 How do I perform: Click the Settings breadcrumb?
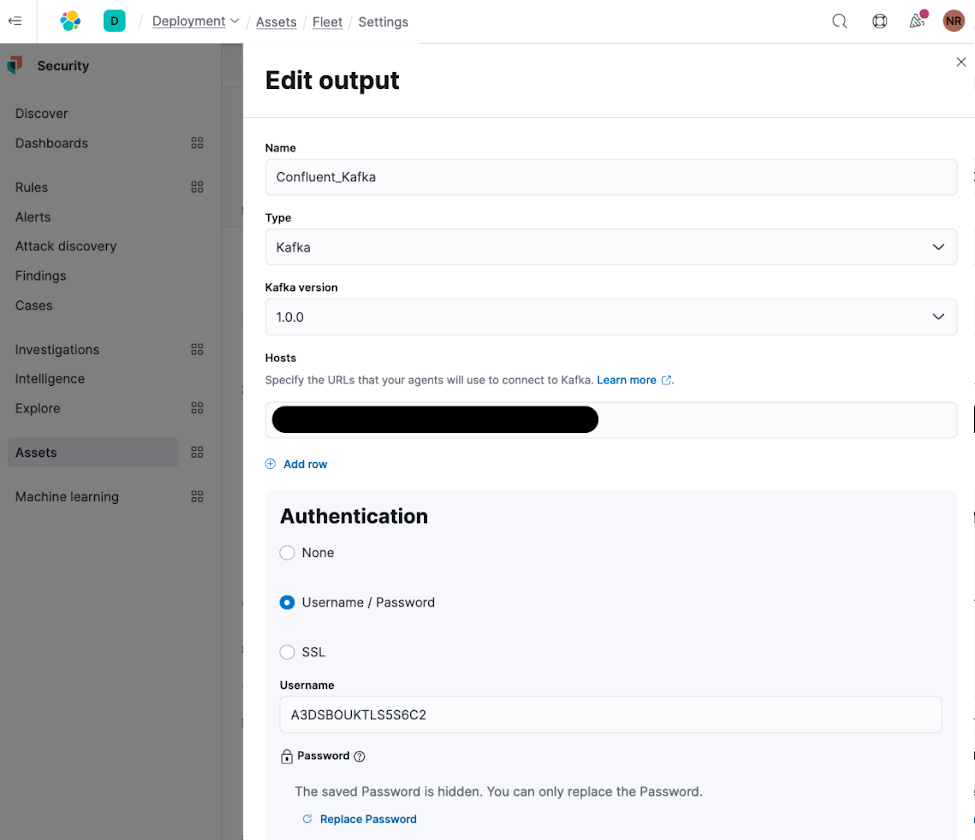click(383, 22)
